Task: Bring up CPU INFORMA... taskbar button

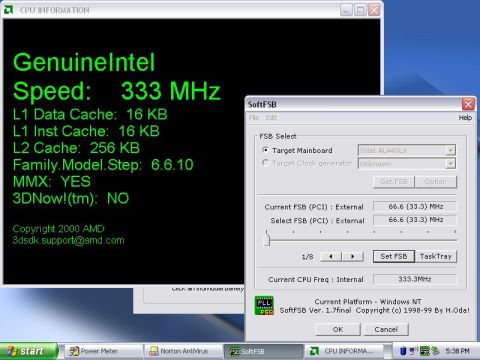Action: point(344,351)
